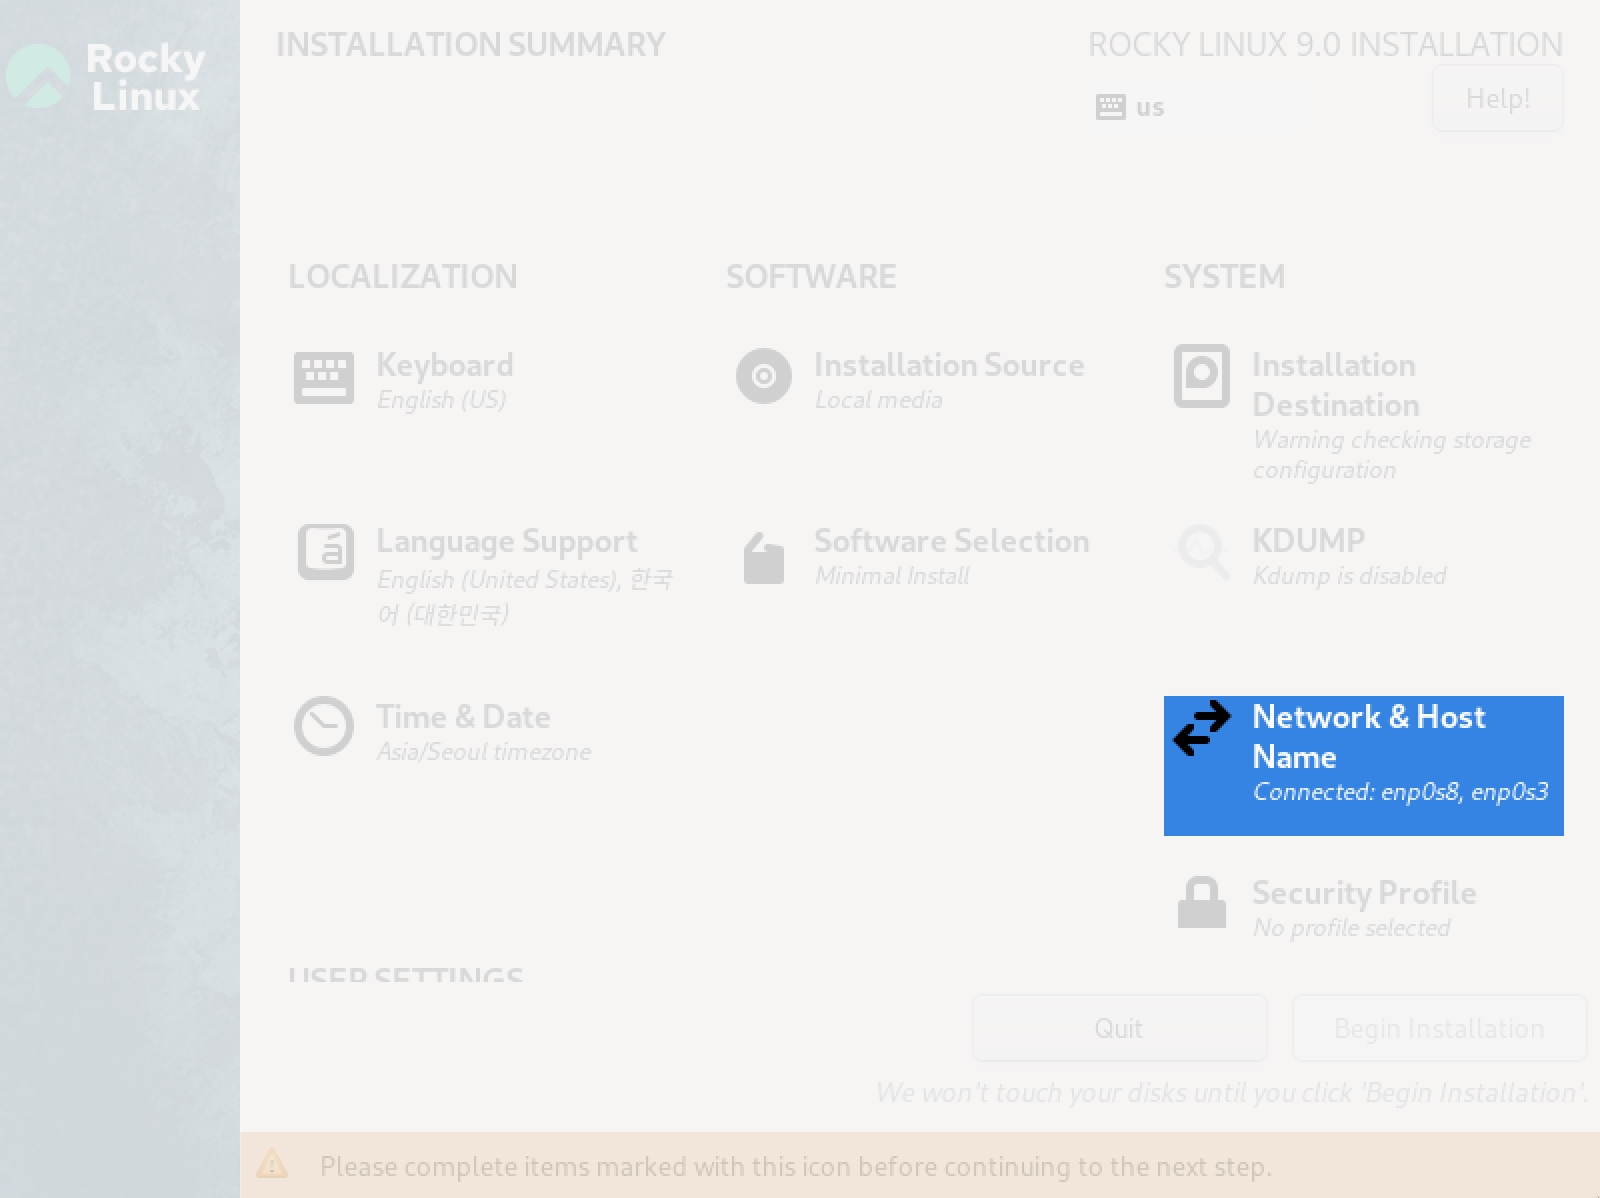Click the ROCKY LINUX 9.0 INSTALLATION title
This screenshot has height=1198, width=1600.
[1325, 45]
